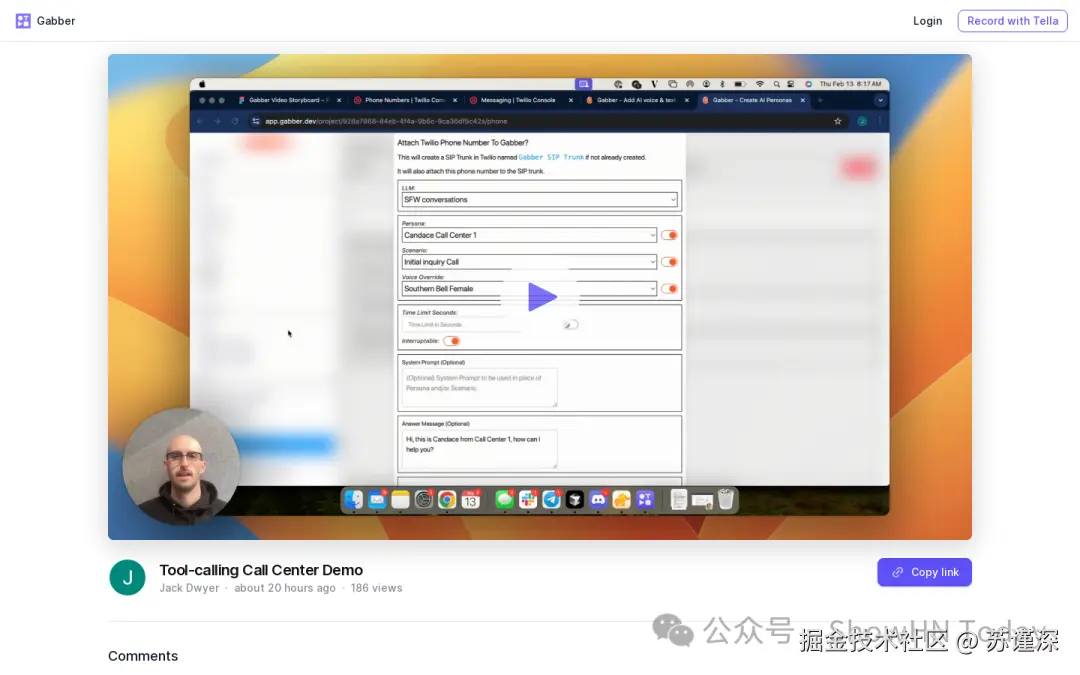
Task: Open Discord from the dock
Action: point(598,499)
